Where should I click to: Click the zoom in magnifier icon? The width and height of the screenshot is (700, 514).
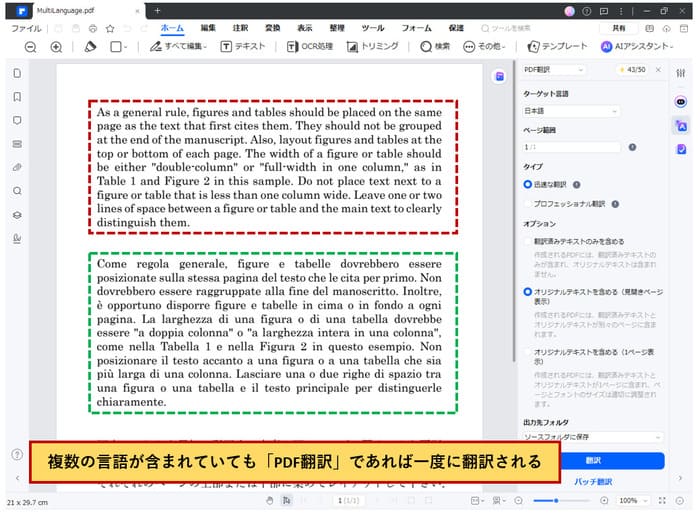56,47
